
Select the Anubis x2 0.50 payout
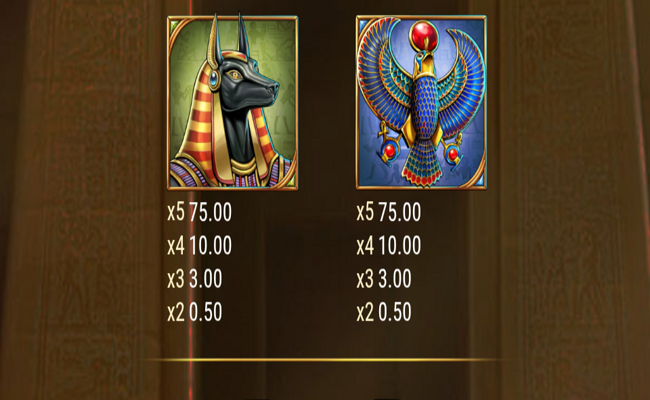(195, 312)
